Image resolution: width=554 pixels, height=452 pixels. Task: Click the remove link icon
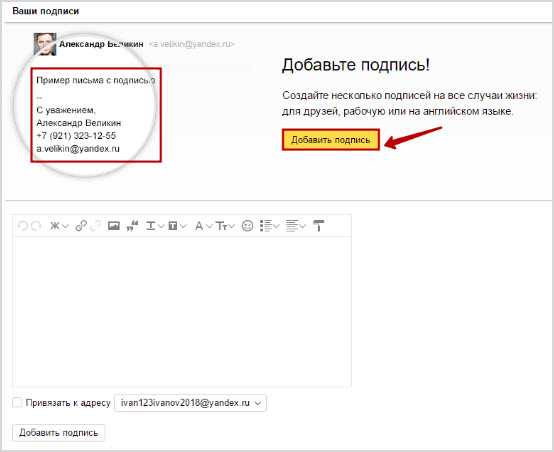pyautogui.click(x=95, y=225)
